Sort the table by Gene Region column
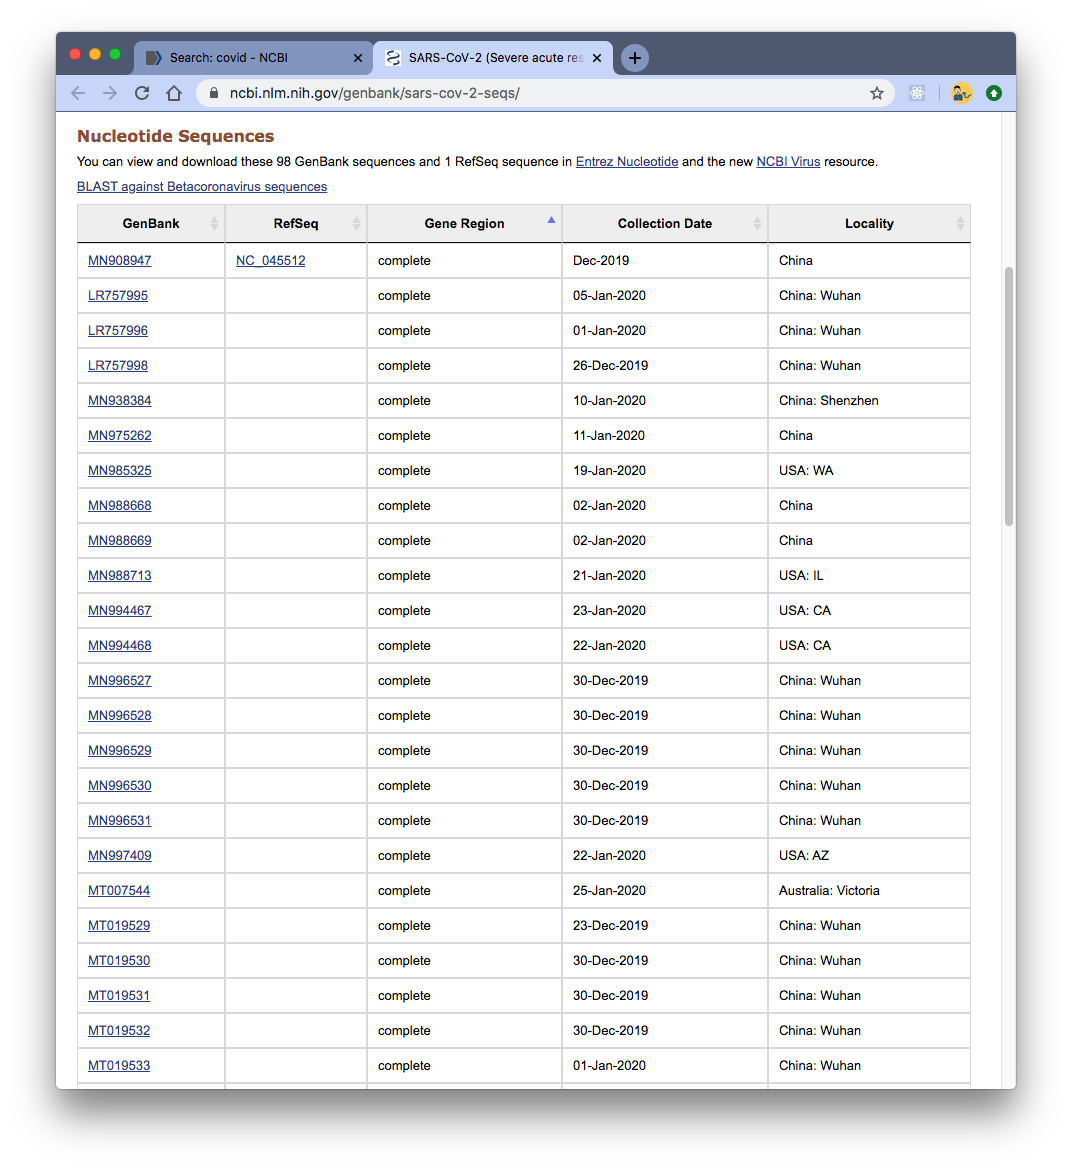This screenshot has width=1072, height=1169. coord(464,224)
